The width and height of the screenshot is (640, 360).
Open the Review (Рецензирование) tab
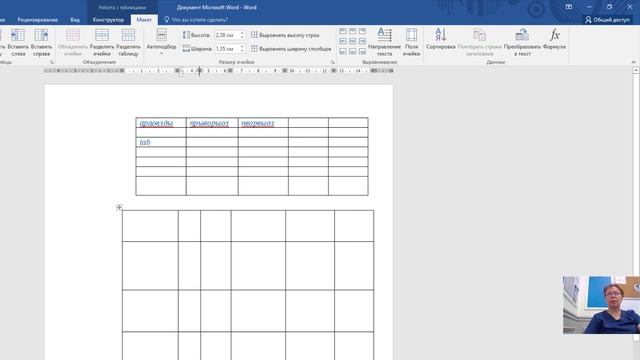(x=38, y=20)
